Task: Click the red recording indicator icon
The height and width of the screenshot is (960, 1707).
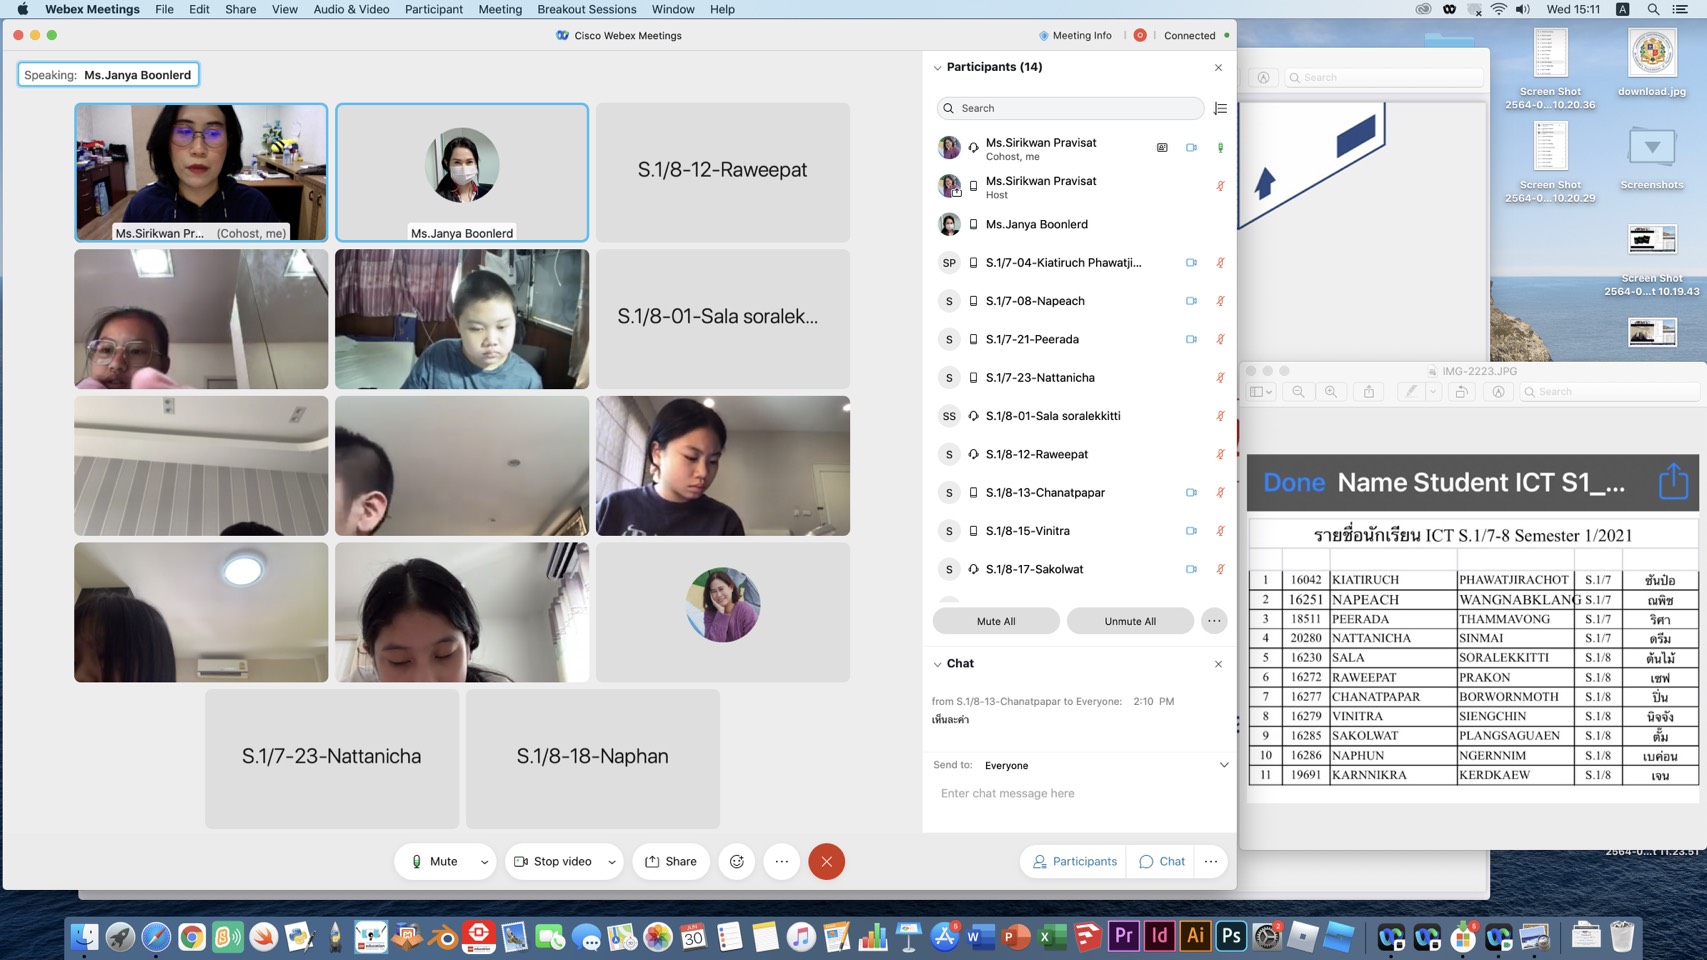Action: point(1140,35)
